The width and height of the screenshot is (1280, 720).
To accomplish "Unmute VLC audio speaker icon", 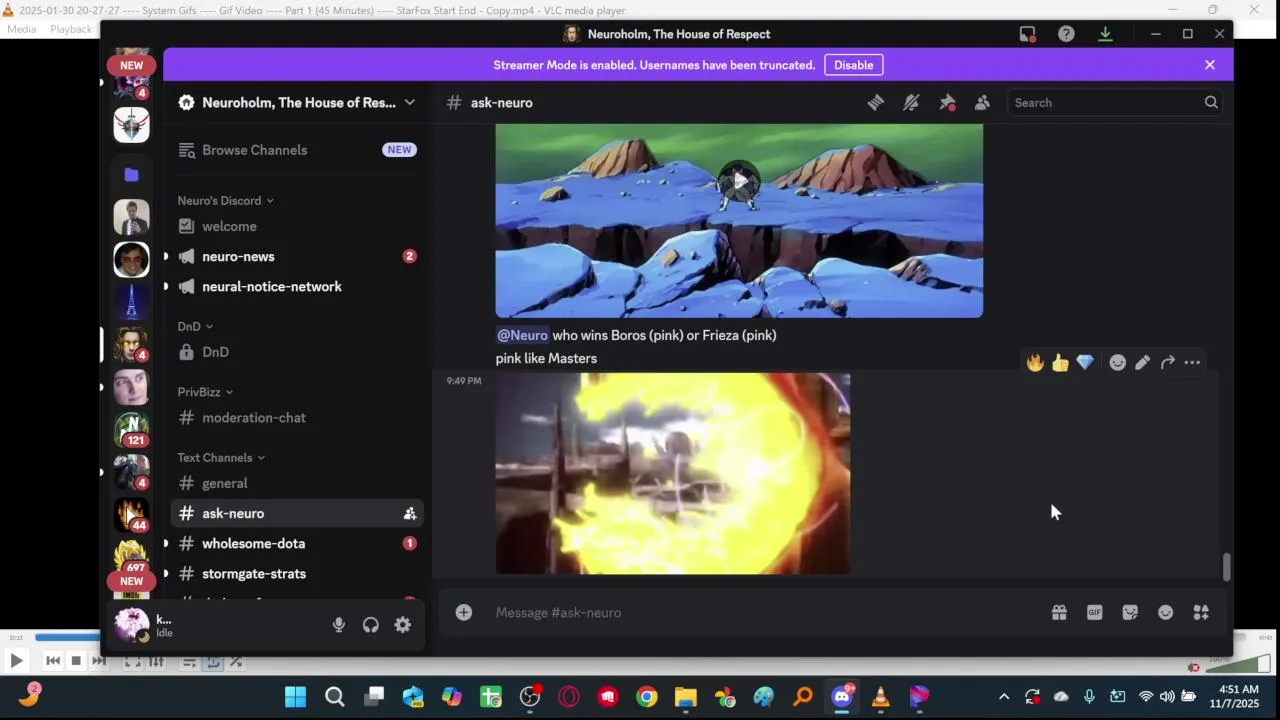I will coord(1193,667).
